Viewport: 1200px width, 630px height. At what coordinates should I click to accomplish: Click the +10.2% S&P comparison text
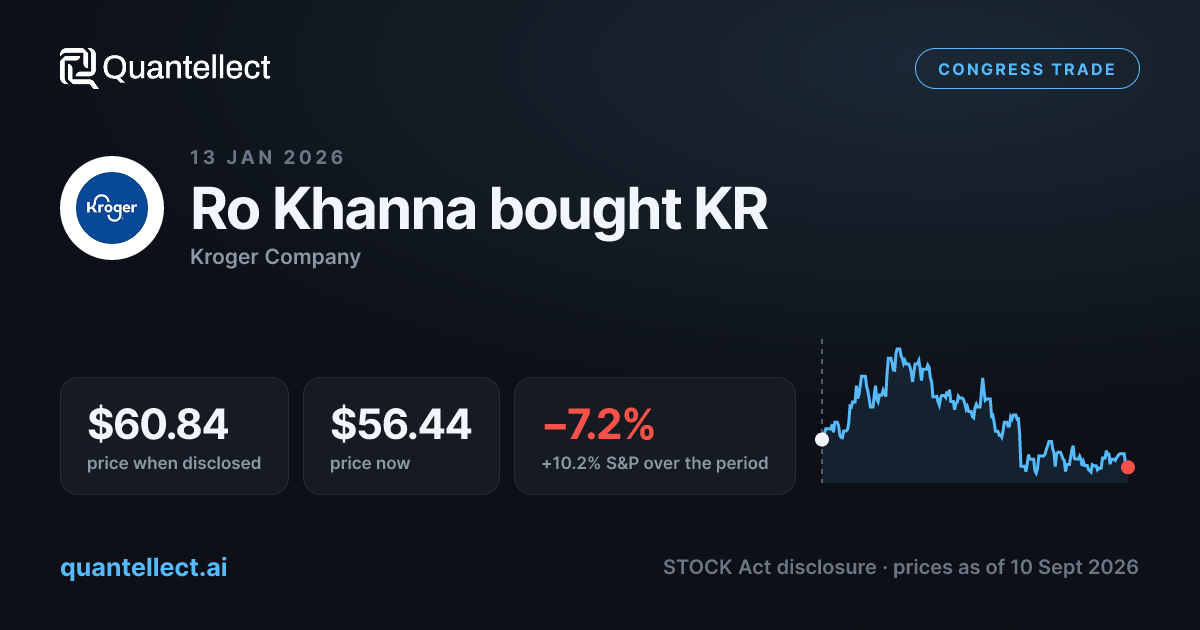655,463
